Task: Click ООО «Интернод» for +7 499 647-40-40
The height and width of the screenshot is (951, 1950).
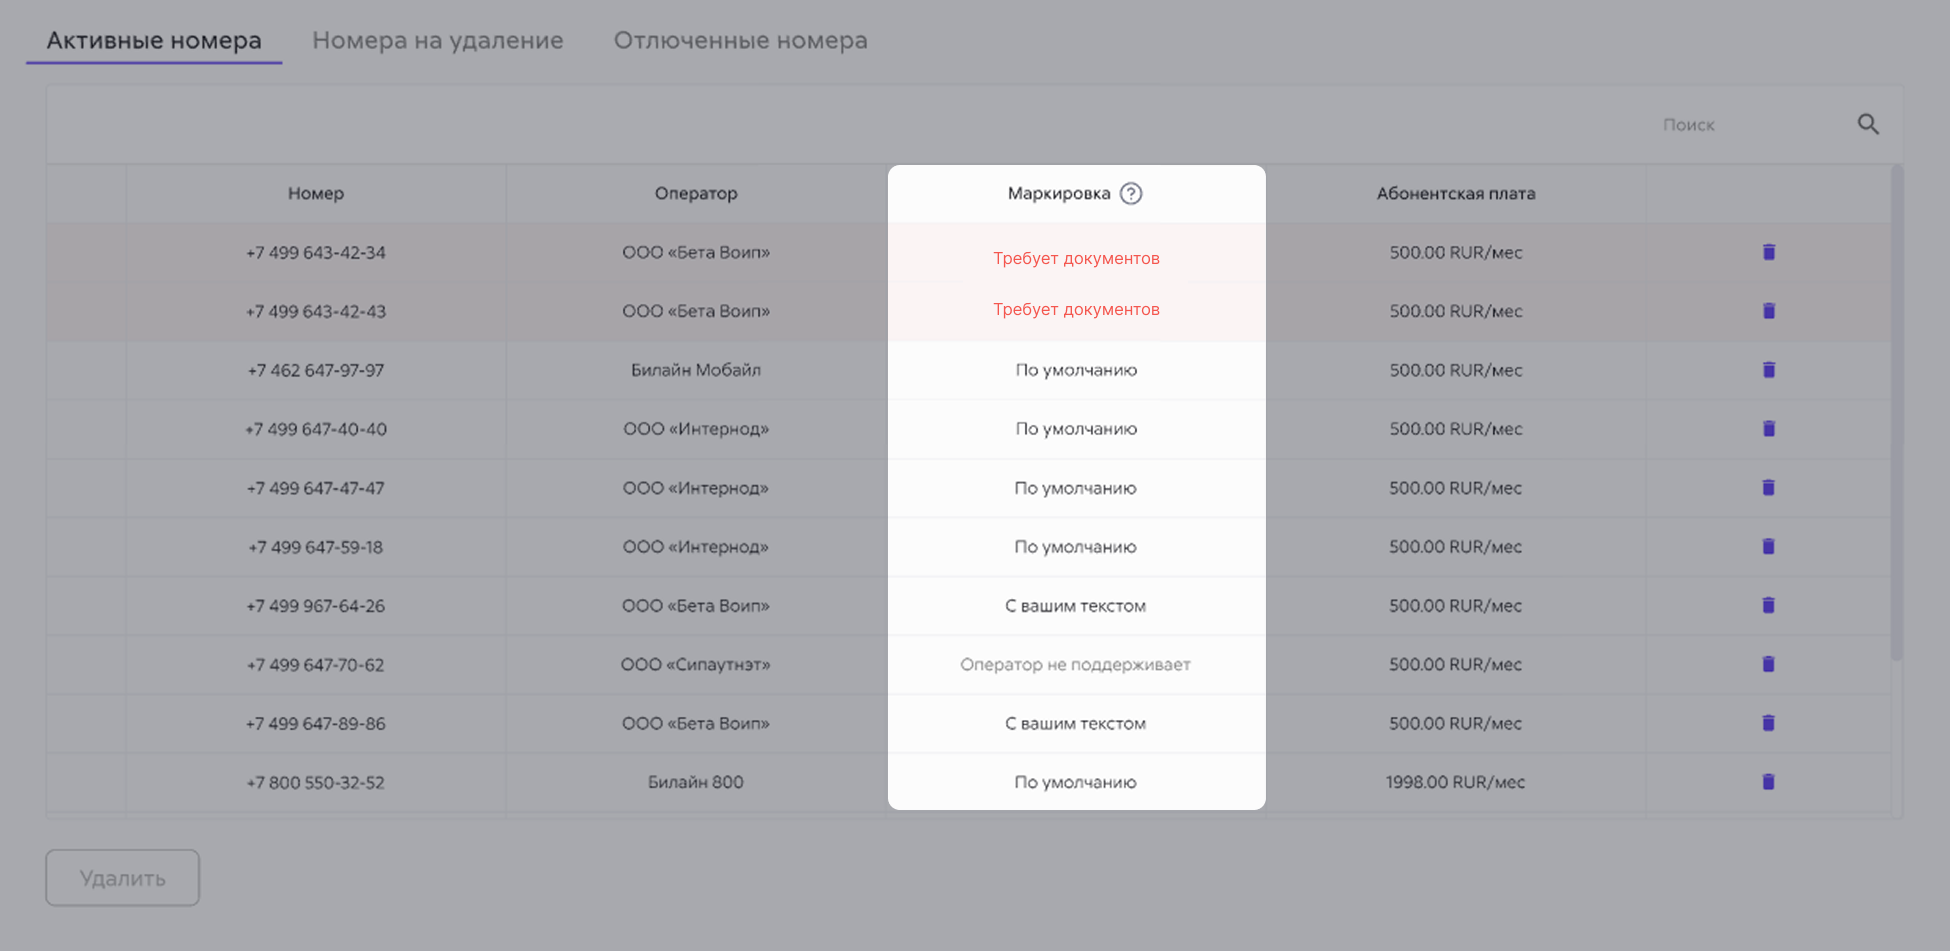Action: [x=696, y=429]
